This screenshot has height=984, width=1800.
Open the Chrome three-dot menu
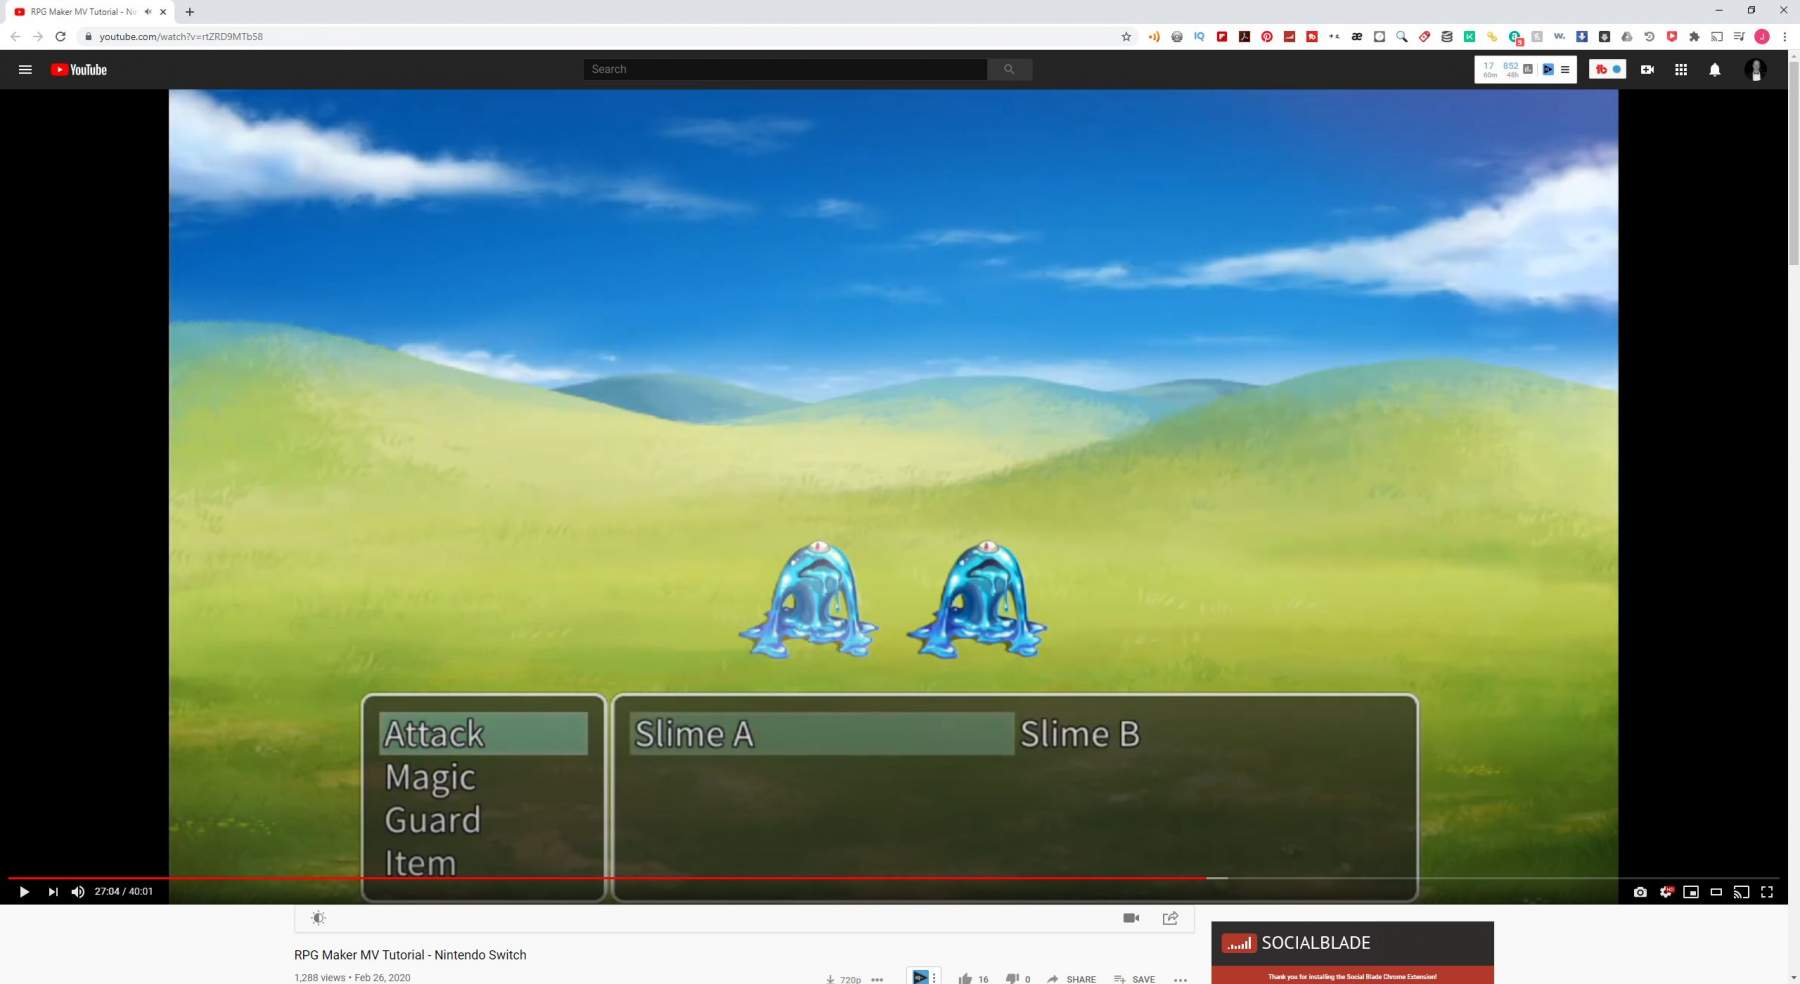coord(1784,37)
